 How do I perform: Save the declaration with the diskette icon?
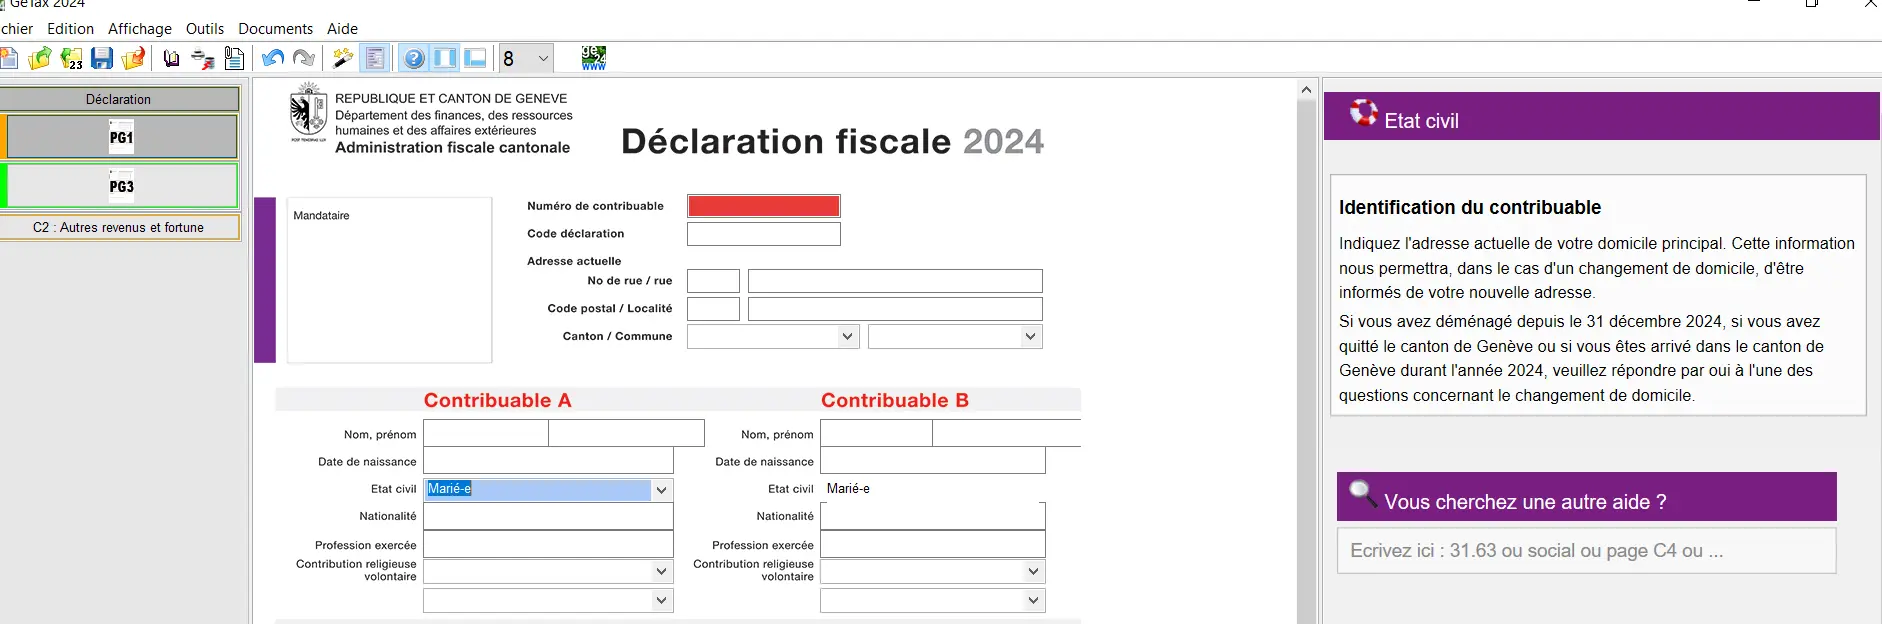pyautogui.click(x=101, y=58)
